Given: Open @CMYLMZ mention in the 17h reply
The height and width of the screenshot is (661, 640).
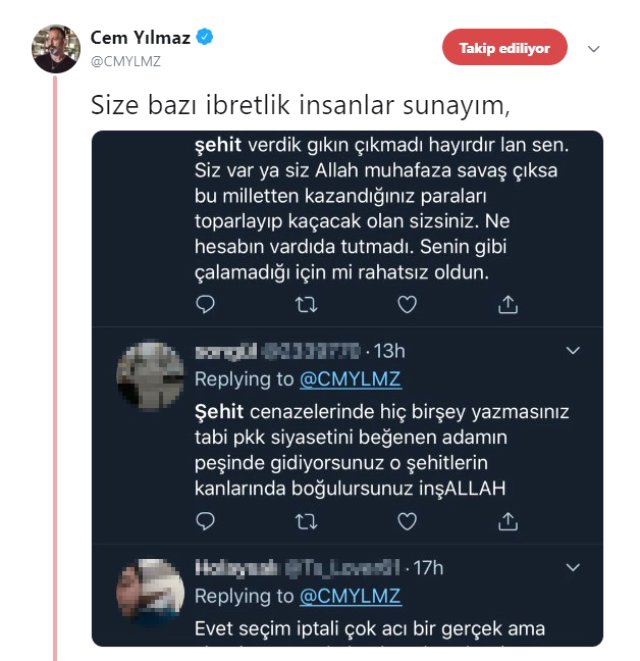Looking at the screenshot, I should pyautogui.click(x=351, y=597).
